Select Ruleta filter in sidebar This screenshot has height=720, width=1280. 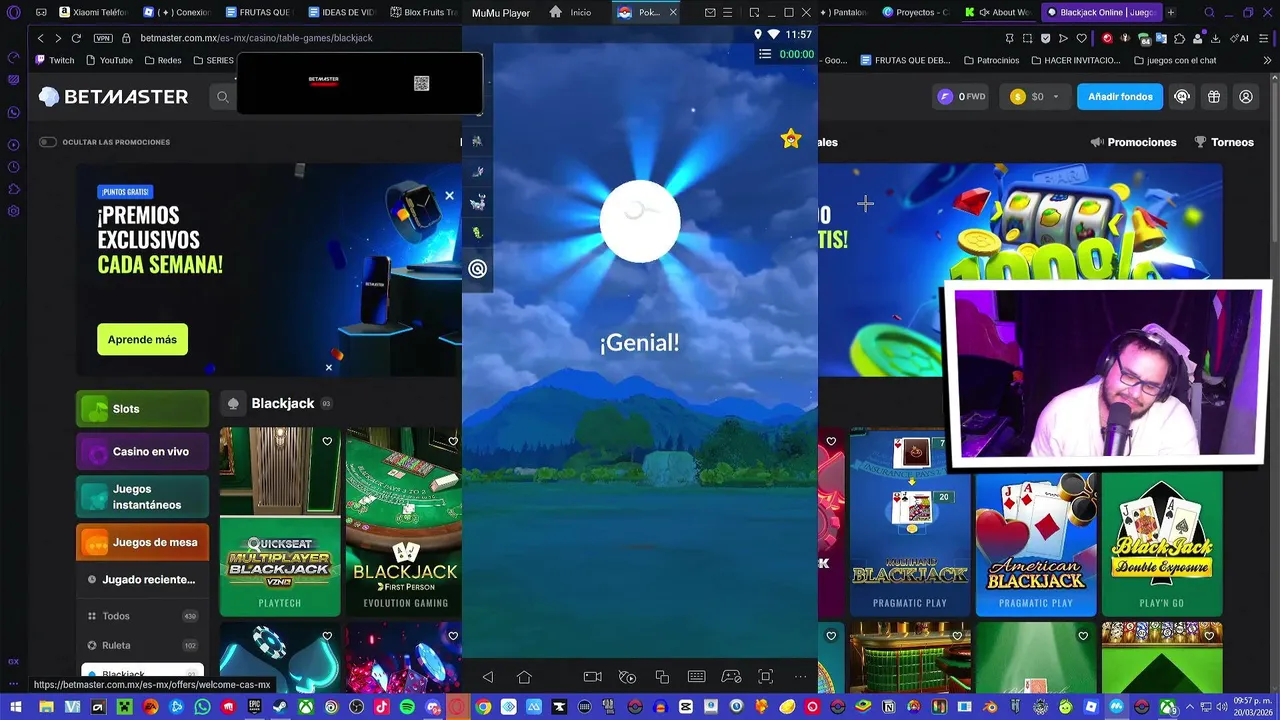click(142, 645)
